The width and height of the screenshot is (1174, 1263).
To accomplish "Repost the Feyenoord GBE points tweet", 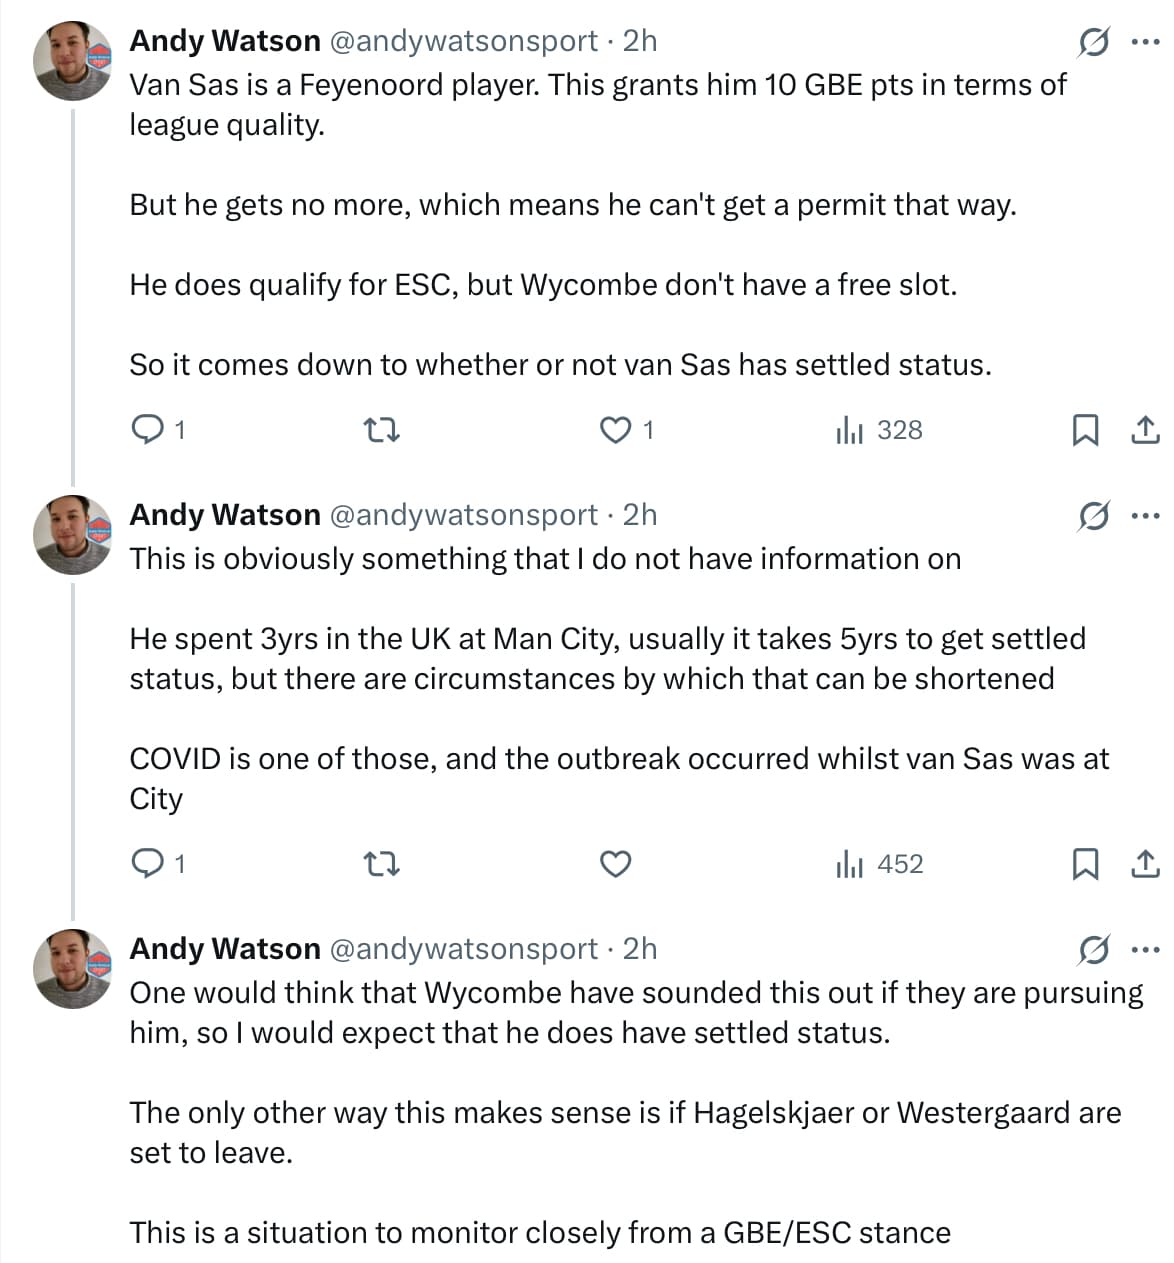I will (x=381, y=430).
